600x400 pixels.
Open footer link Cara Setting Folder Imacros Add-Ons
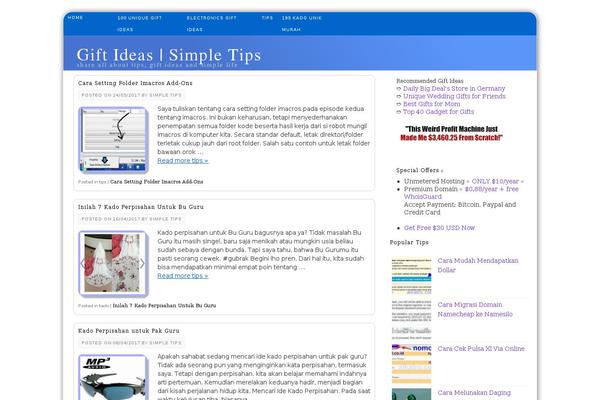pyautogui.click(x=157, y=182)
